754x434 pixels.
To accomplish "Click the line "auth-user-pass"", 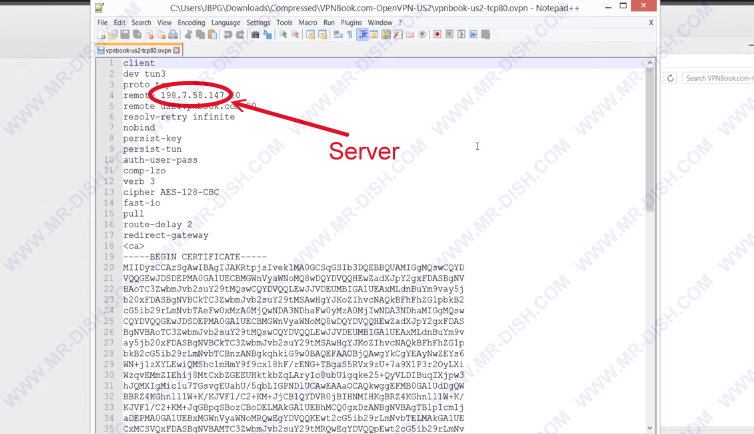I will coord(160,160).
